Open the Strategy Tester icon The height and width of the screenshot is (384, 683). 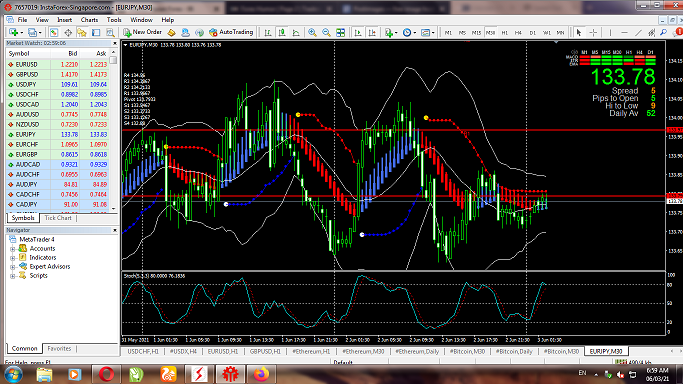tap(110, 32)
